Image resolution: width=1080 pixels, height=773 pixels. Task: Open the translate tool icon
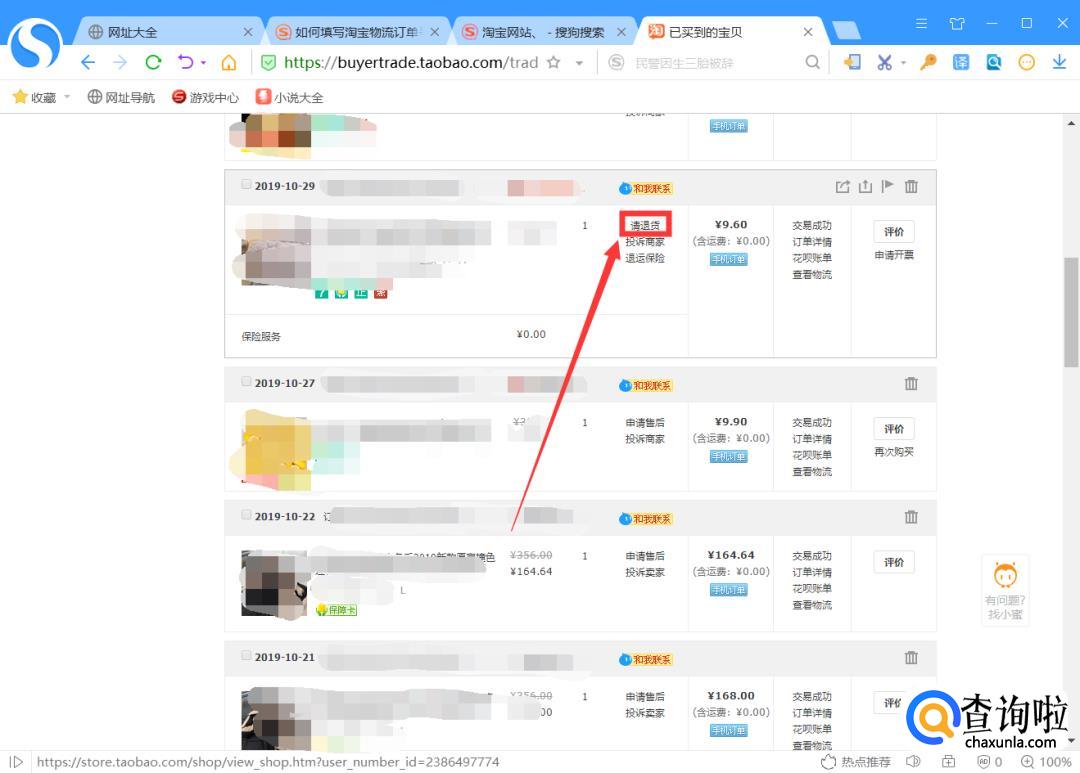960,63
